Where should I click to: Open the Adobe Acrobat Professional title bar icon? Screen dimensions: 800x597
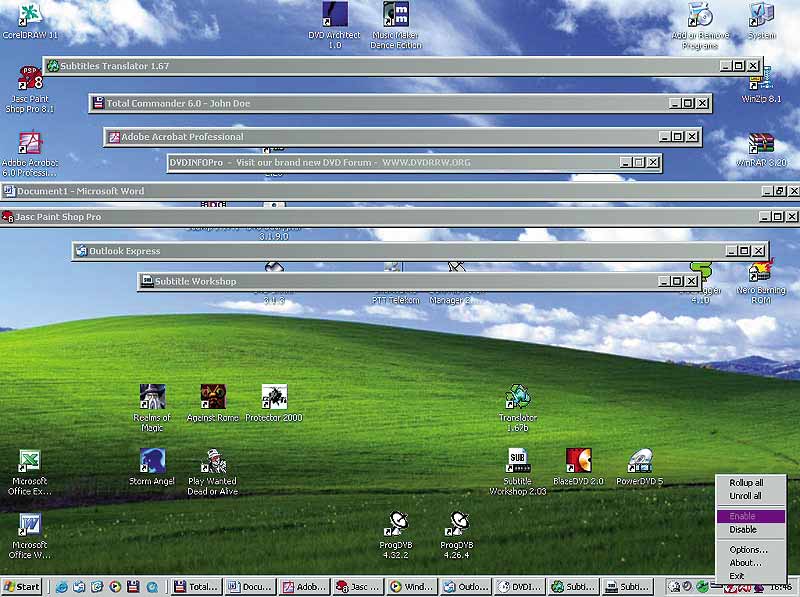[114, 137]
